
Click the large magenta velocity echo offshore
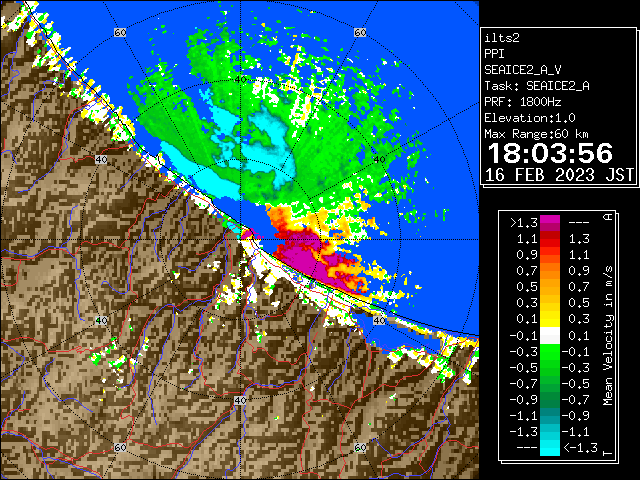(x=302, y=257)
